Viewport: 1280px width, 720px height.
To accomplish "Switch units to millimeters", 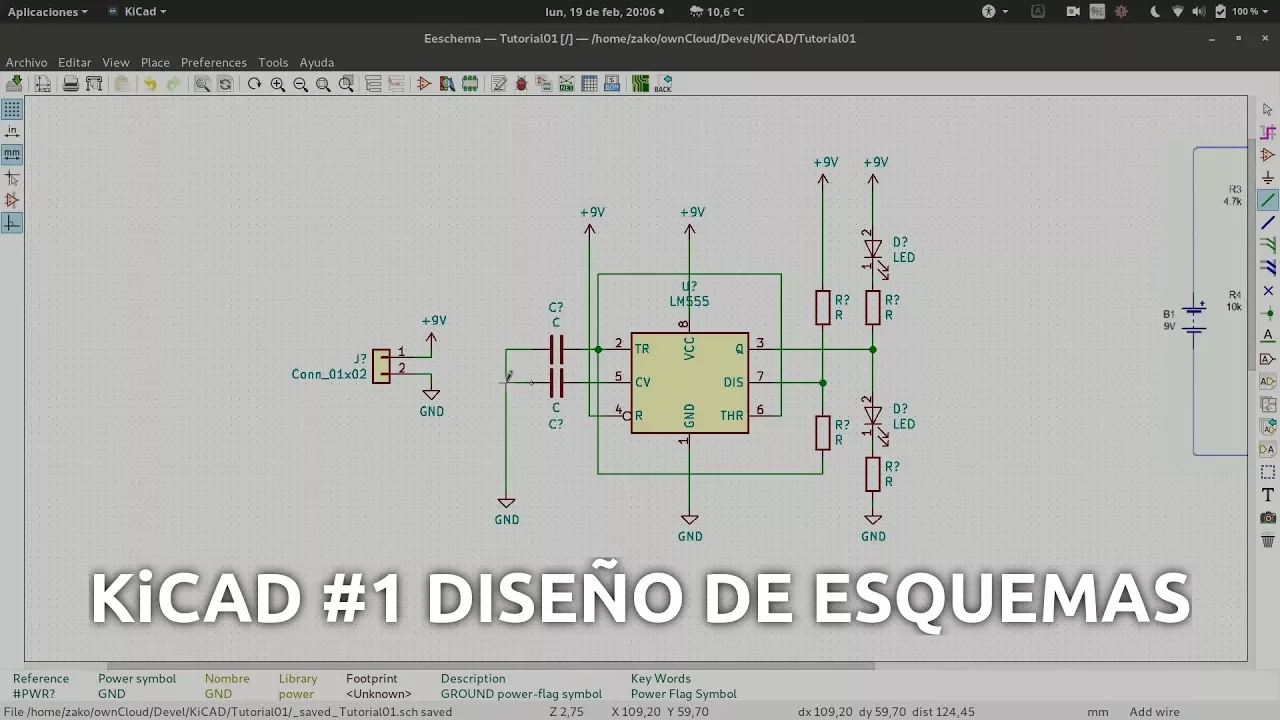I will tap(12, 155).
